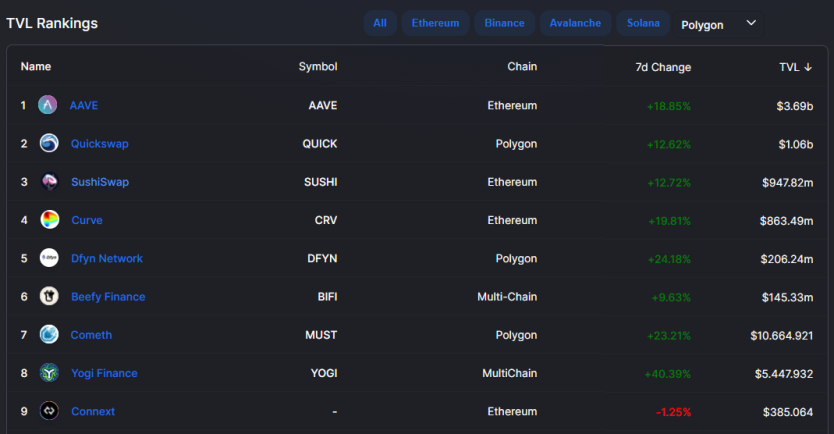Click the Dfyn Network logo icon

49,258
